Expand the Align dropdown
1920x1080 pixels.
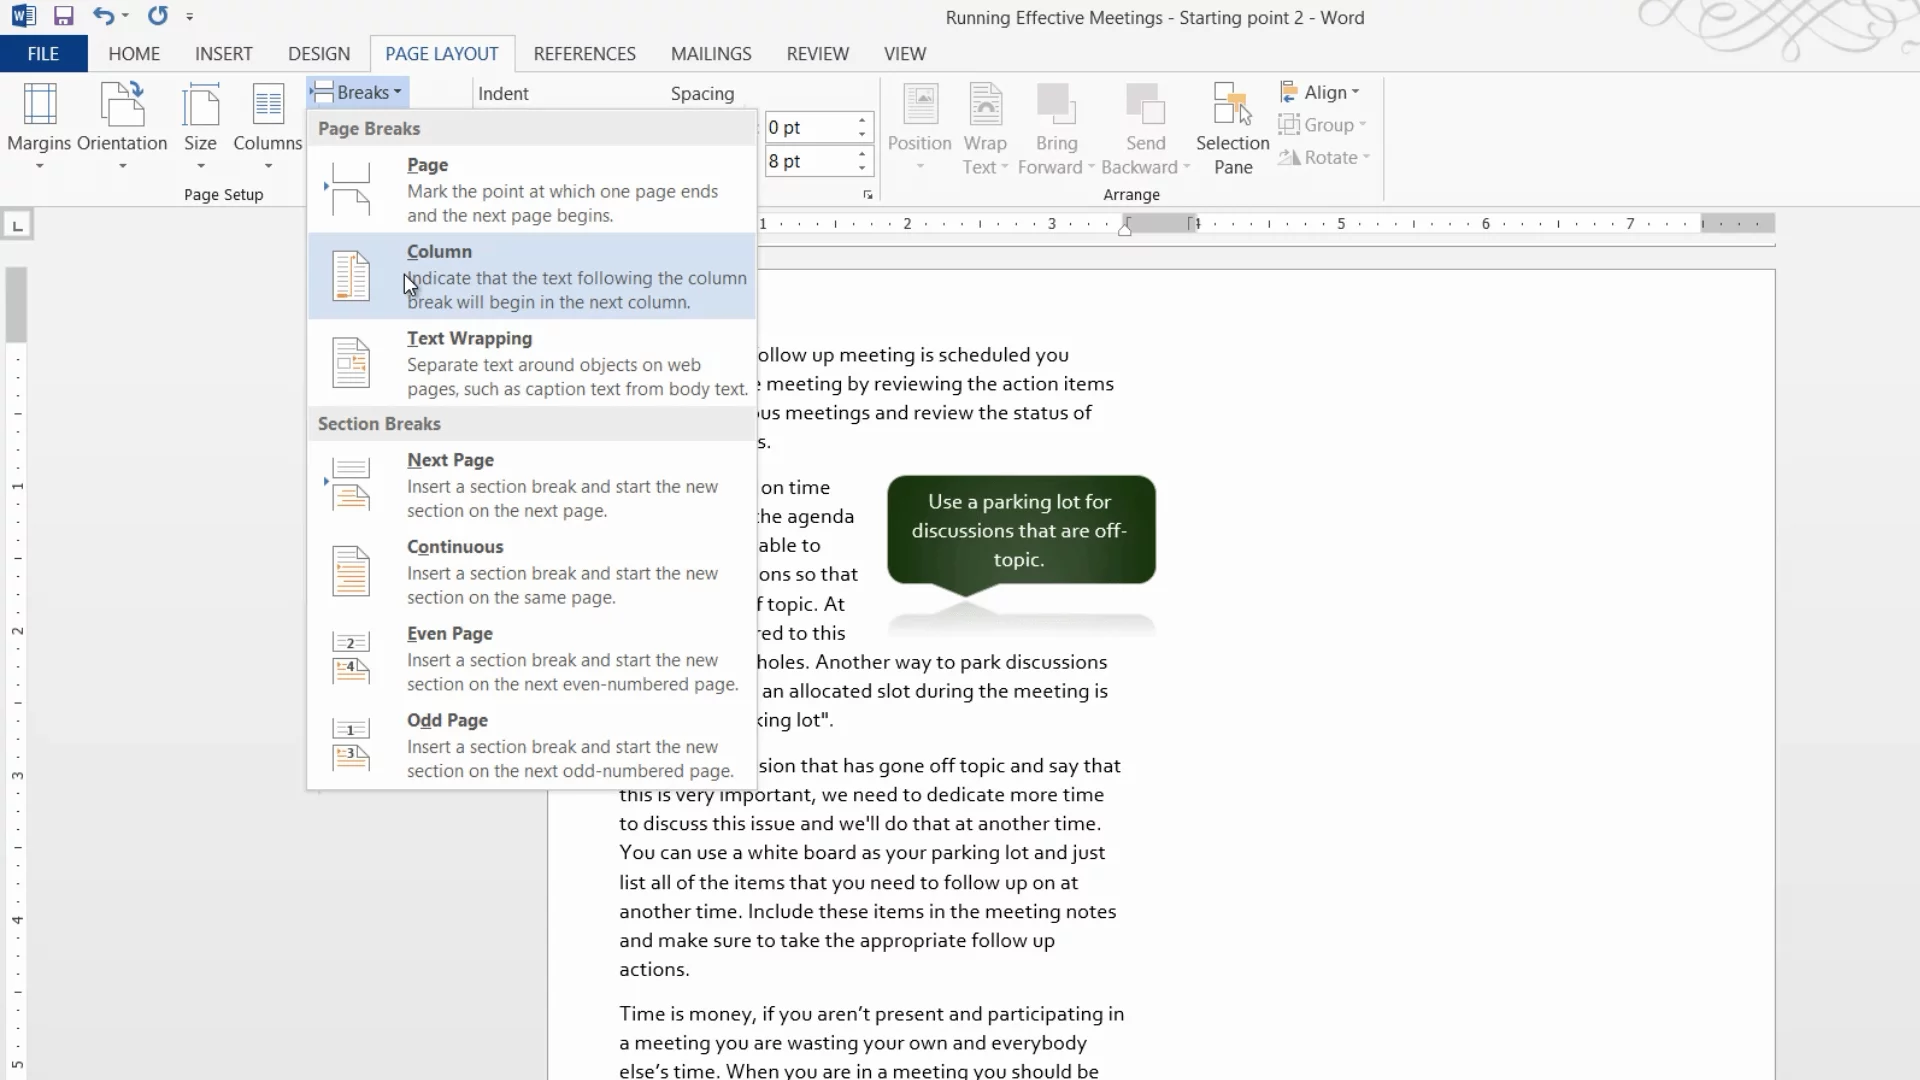pyautogui.click(x=1320, y=92)
